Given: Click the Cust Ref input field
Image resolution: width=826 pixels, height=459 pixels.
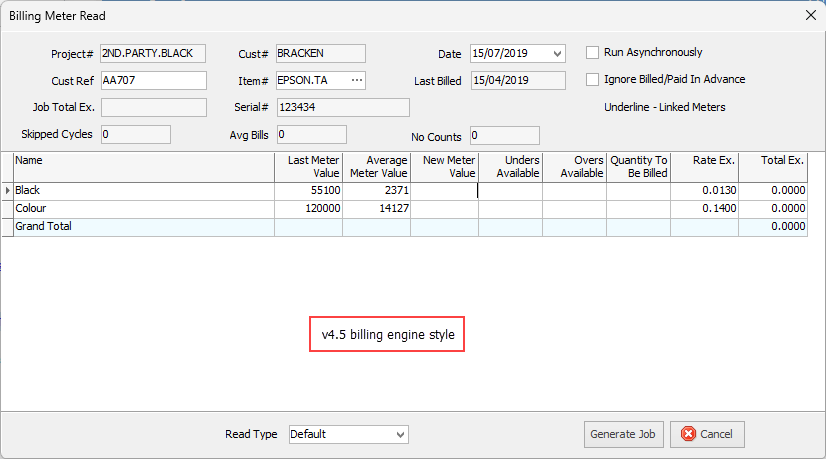Looking at the screenshot, I should [x=153, y=81].
